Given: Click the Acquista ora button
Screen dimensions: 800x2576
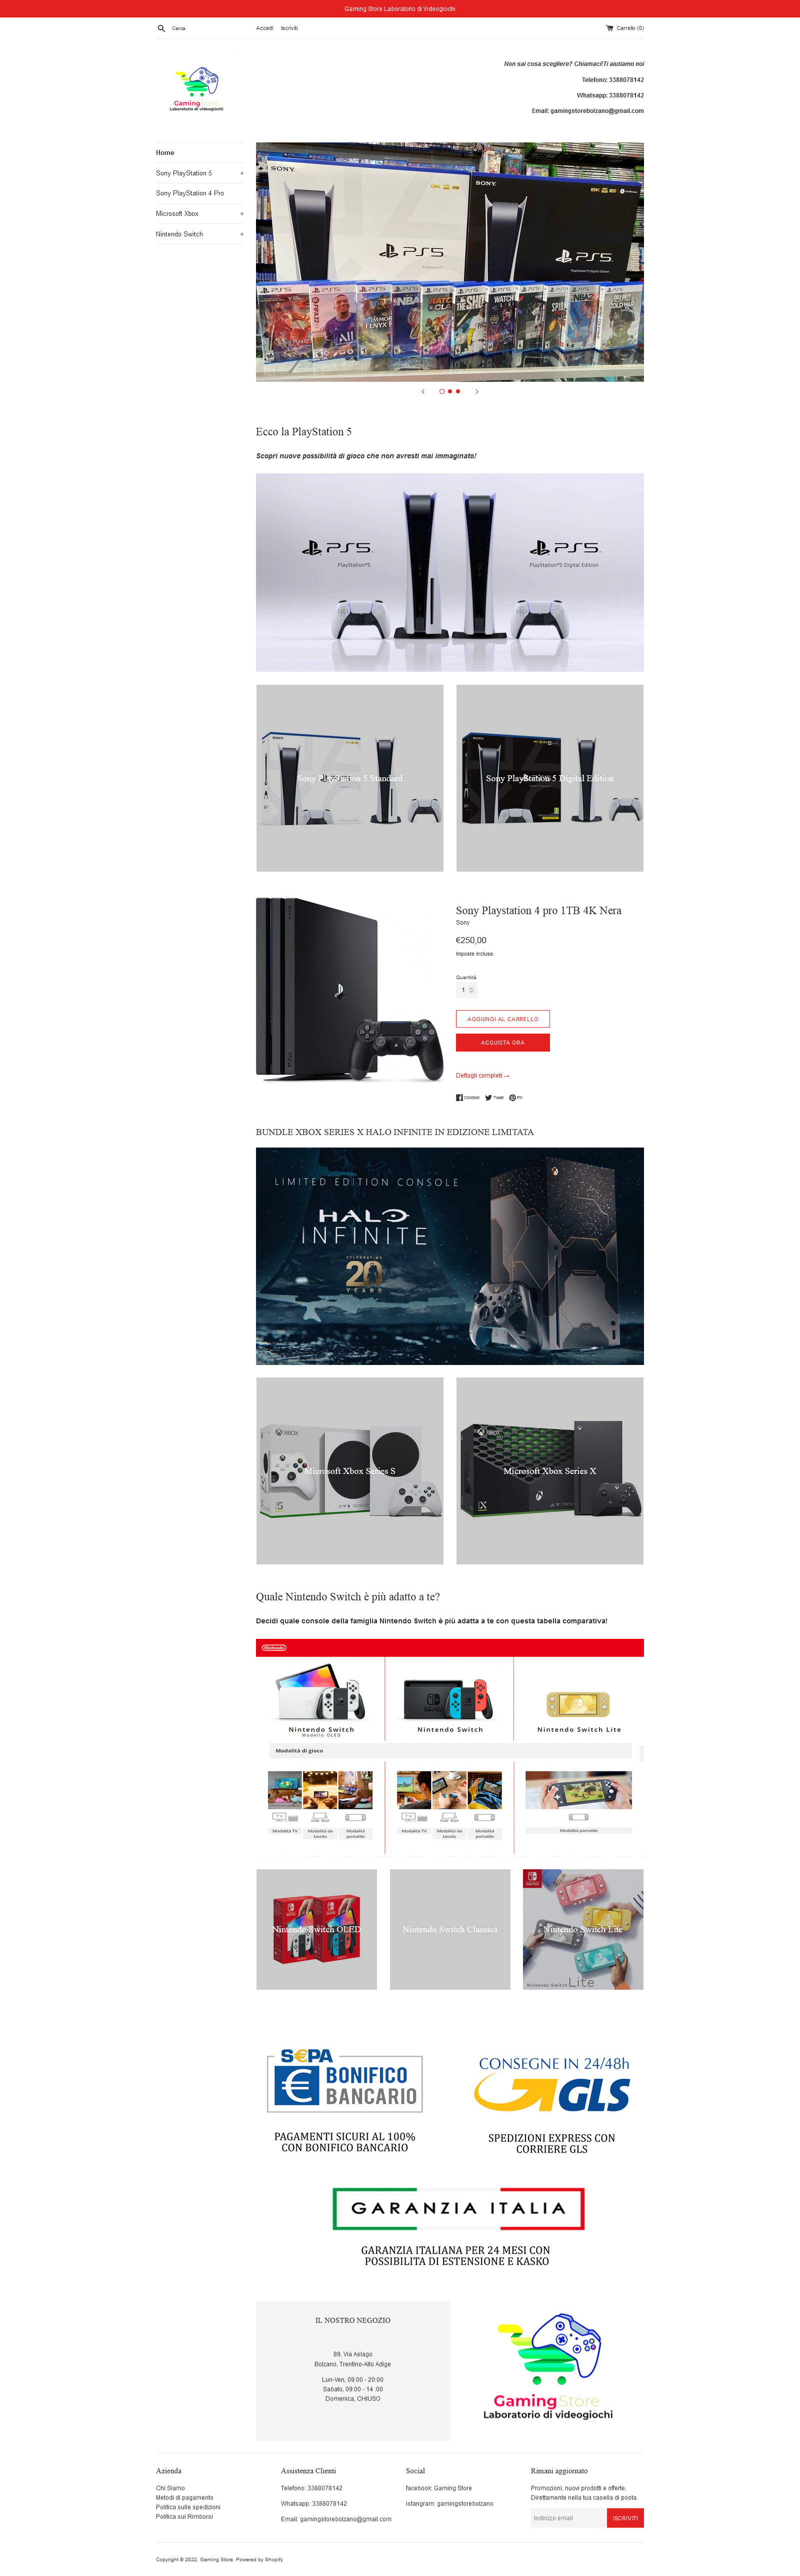Looking at the screenshot, I should pyautogui.click(x=503, y=1042).
